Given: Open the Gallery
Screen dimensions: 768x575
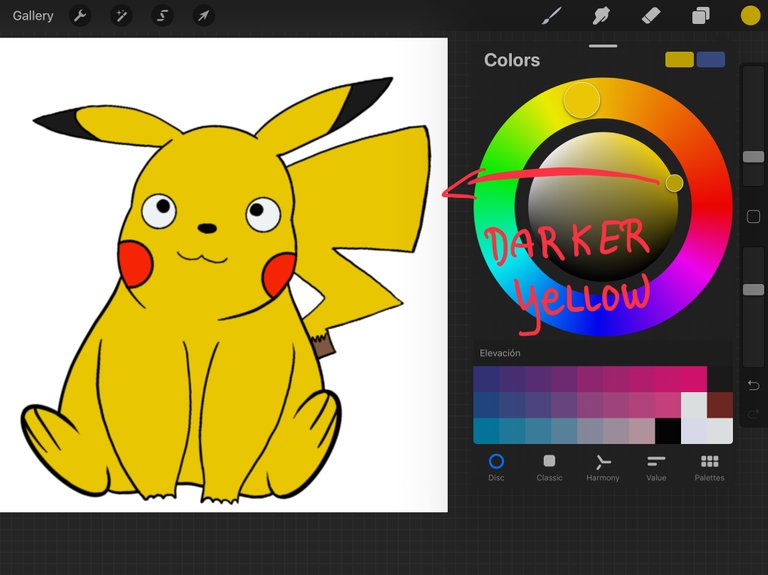Looking at the screenshot, I should (x=33, y=16).
